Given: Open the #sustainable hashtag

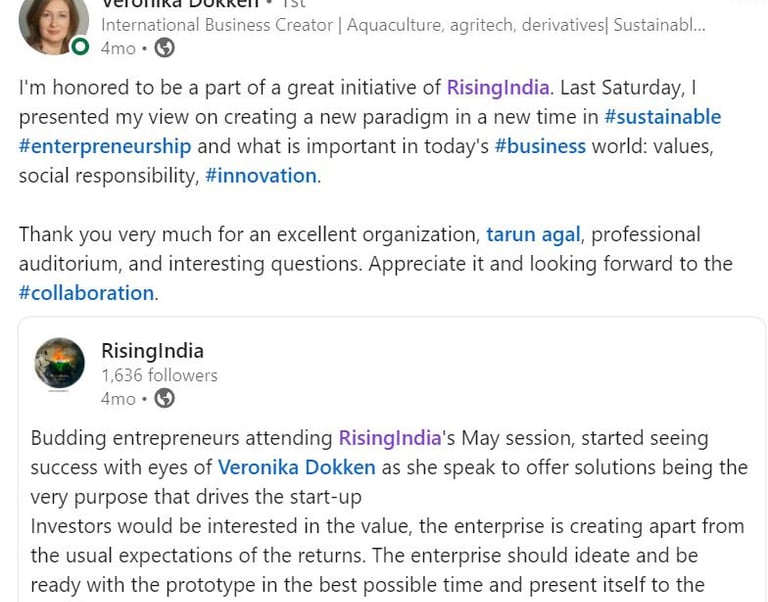Looking at the screenshot, I should [x=662, y=116].
